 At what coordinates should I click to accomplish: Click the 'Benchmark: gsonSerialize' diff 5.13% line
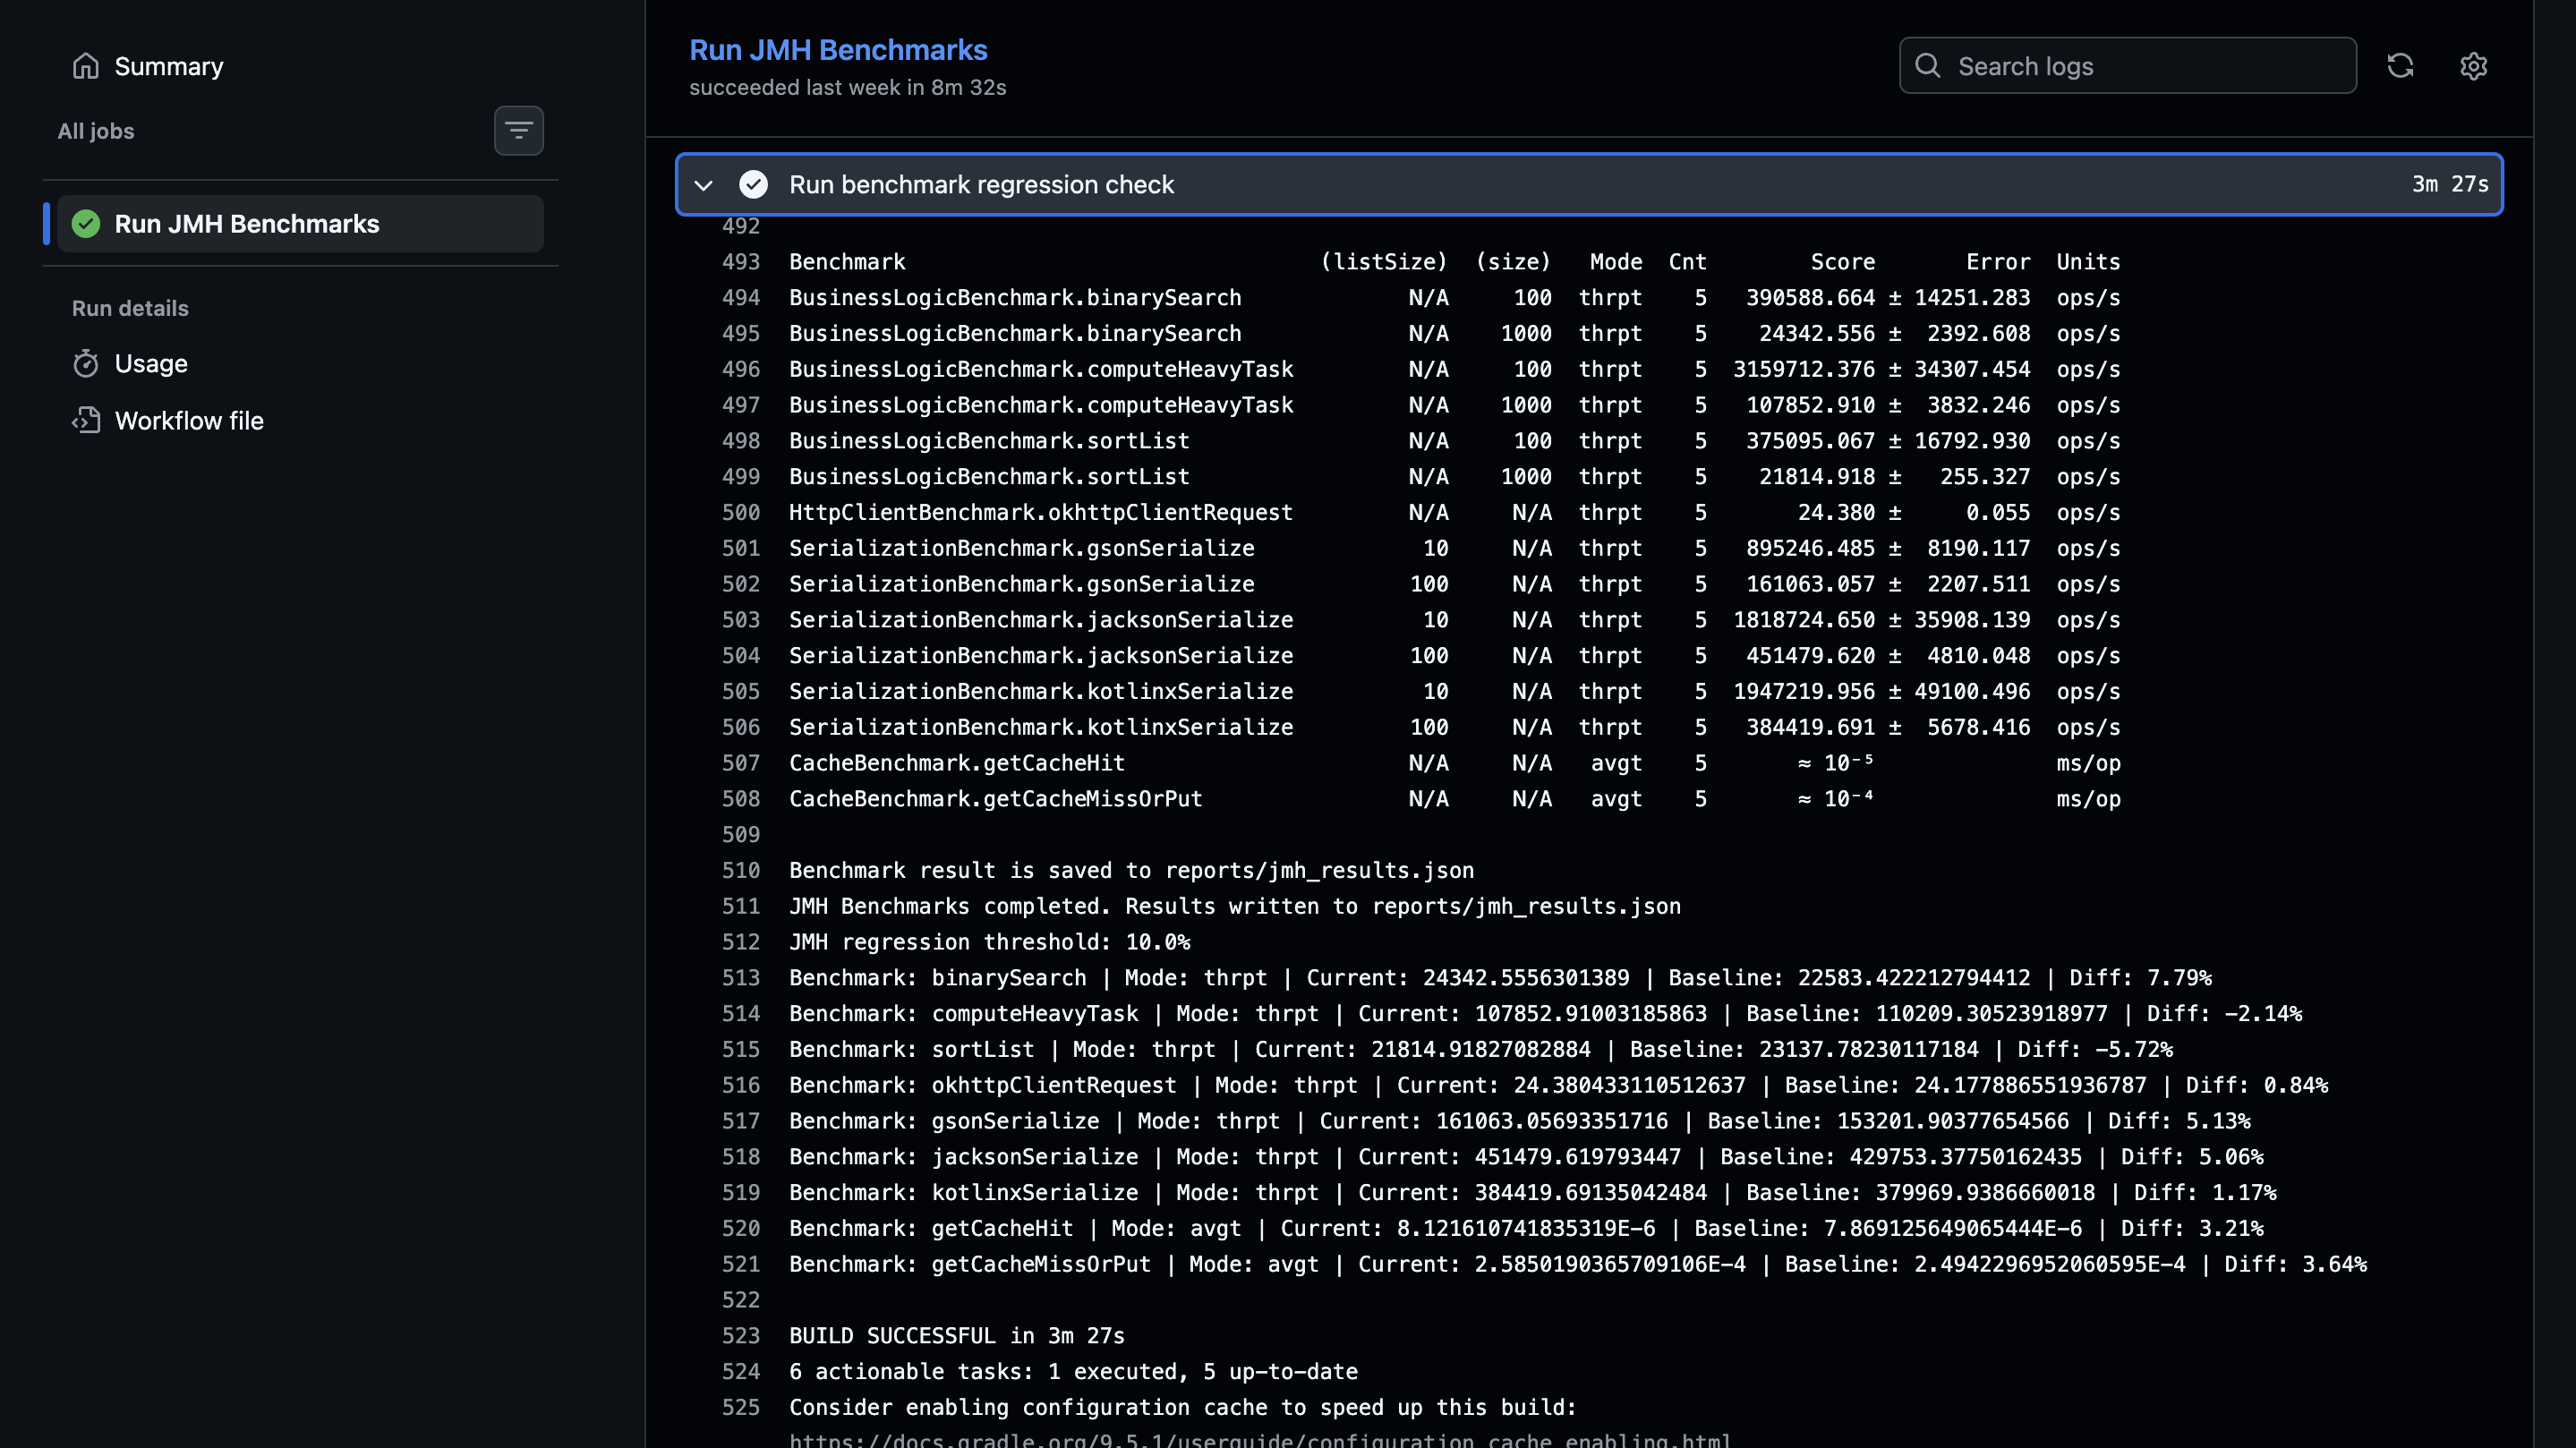click(1520, 1121)
